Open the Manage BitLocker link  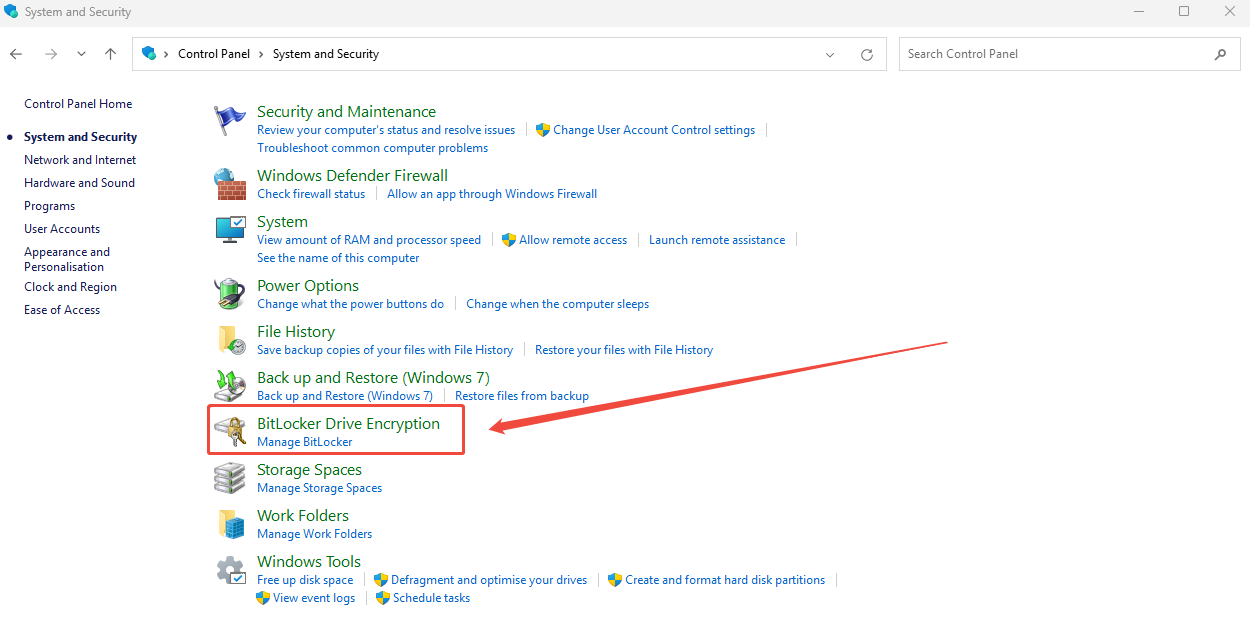304,442
